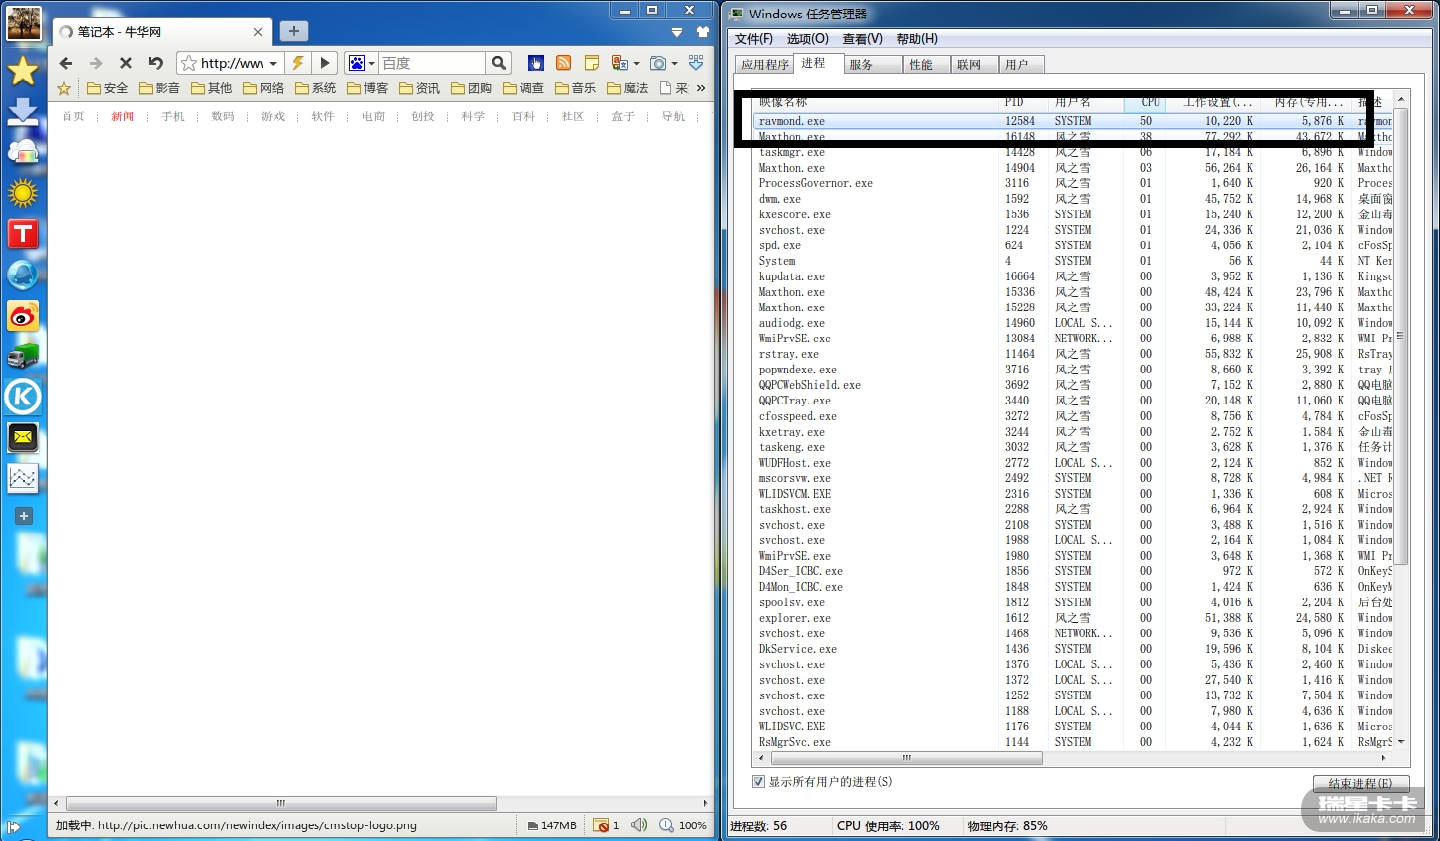The width and height of the screenshot is (1440, 841).
Task: Click the 科学 link on the webpage
Action: [473, 117]
